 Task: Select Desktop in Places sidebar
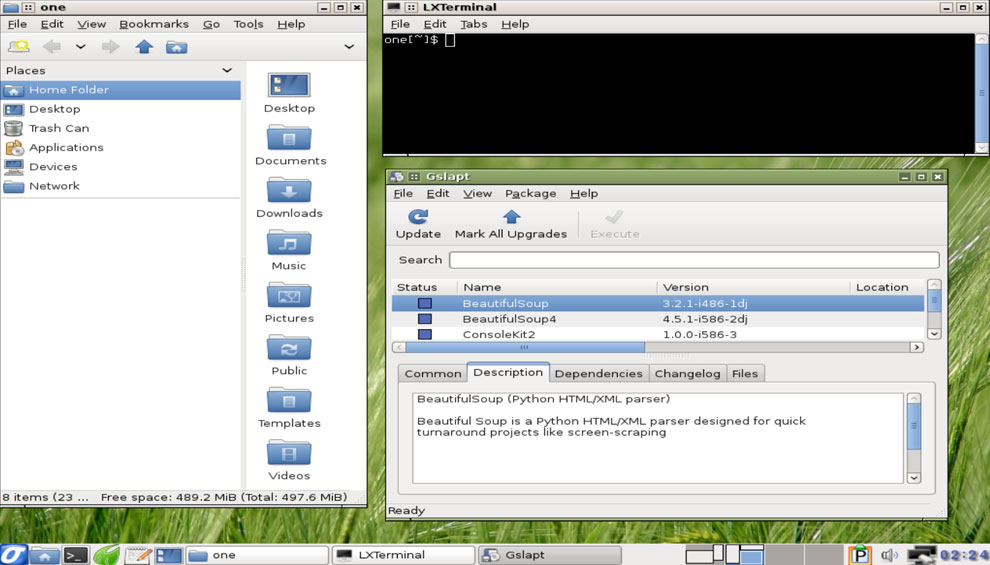(x=121, y=109)
